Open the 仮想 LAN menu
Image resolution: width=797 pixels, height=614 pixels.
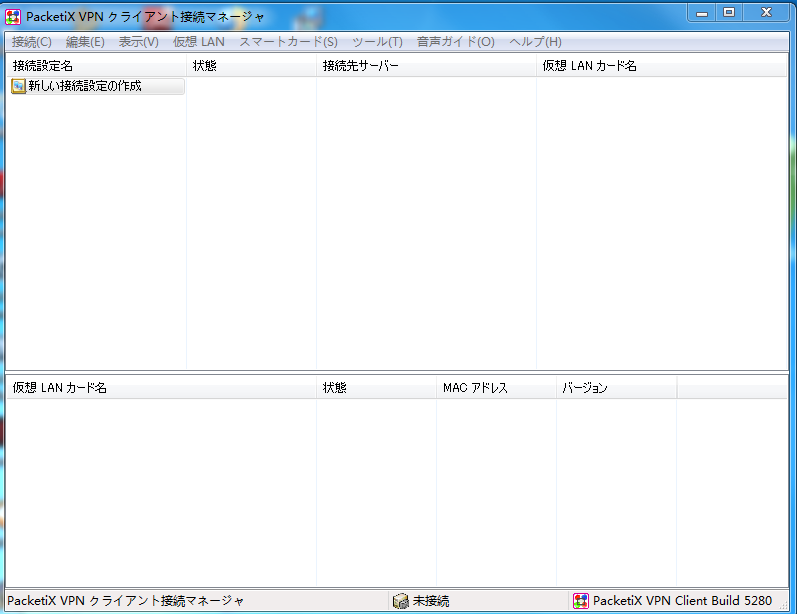198,42
